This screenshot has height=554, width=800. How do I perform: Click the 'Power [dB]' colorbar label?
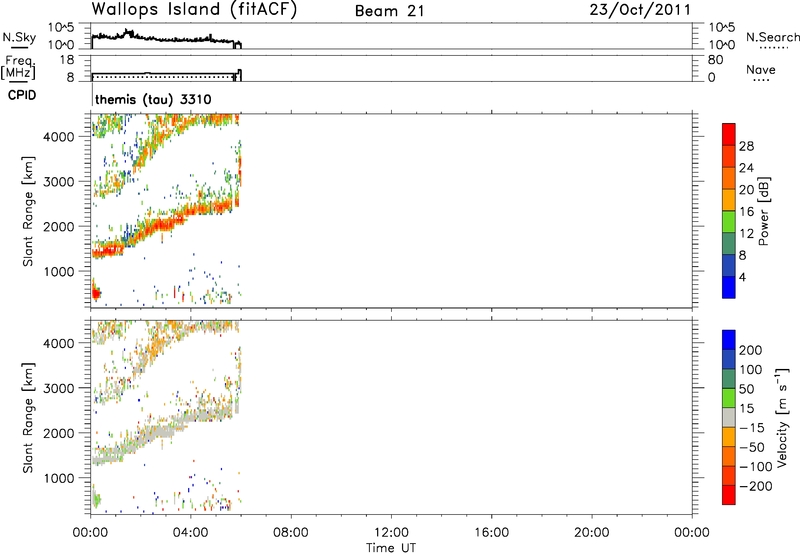763,211
